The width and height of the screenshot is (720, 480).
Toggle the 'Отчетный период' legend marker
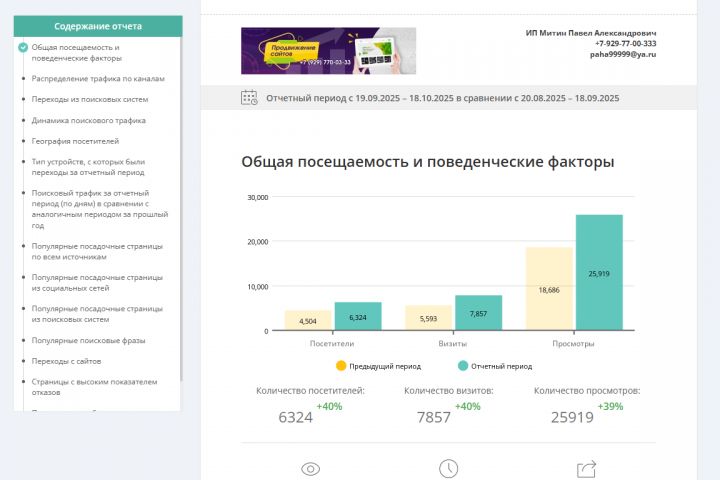463,366
